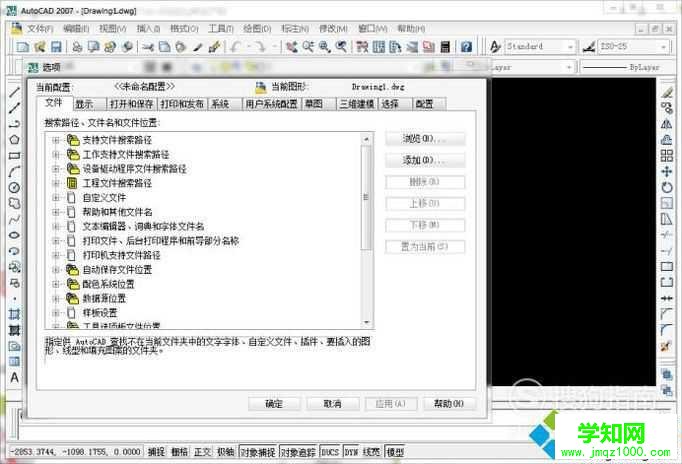
Task: Switch to the 打开和保存 tab
Action: click(131, 104)
